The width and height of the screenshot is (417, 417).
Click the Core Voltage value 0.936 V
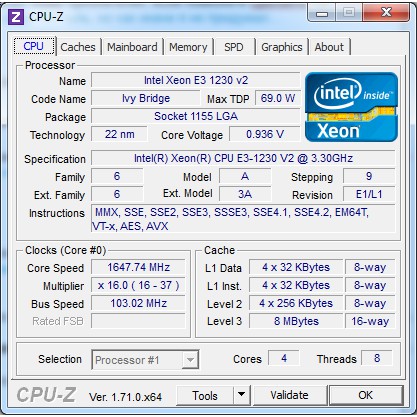[265, 134]
